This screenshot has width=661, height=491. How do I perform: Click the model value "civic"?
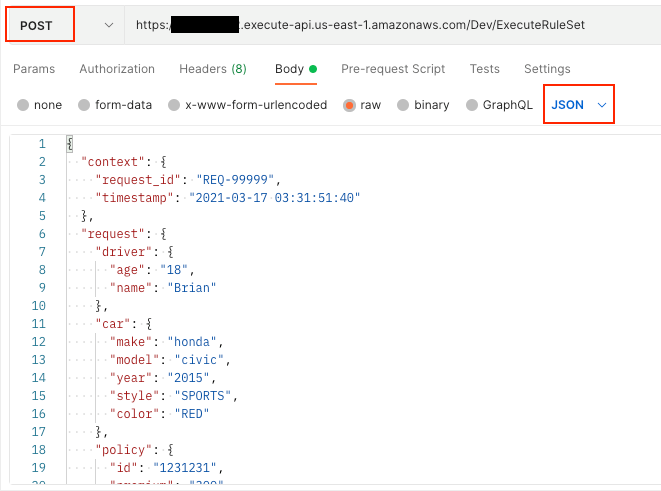(199, 360)
